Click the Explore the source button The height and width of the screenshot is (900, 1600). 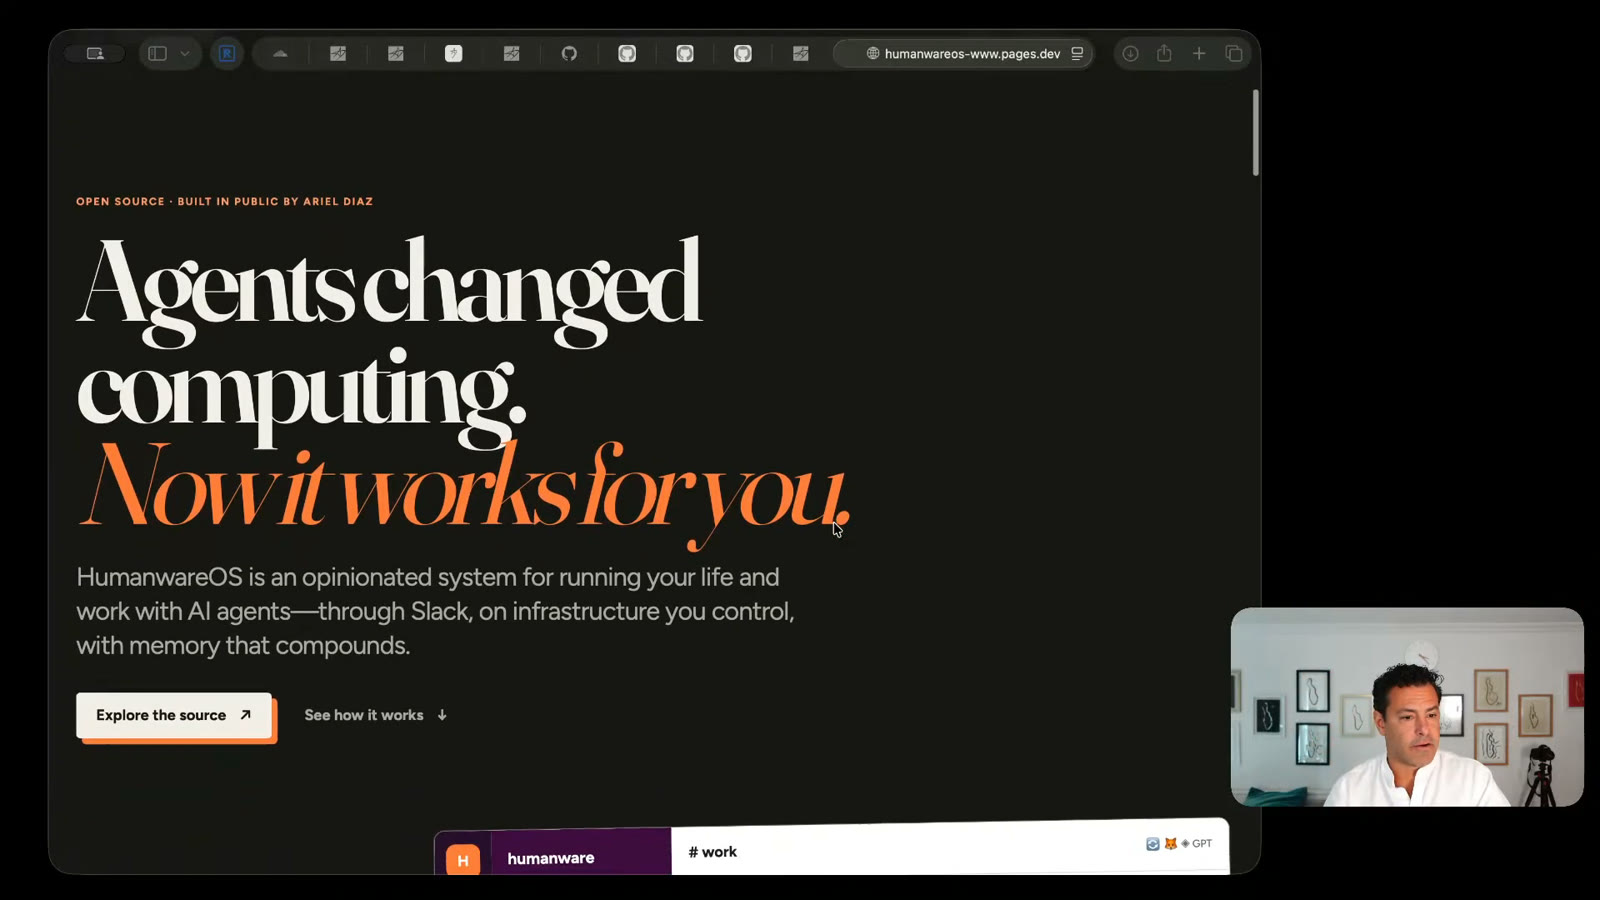click(174, 715)
